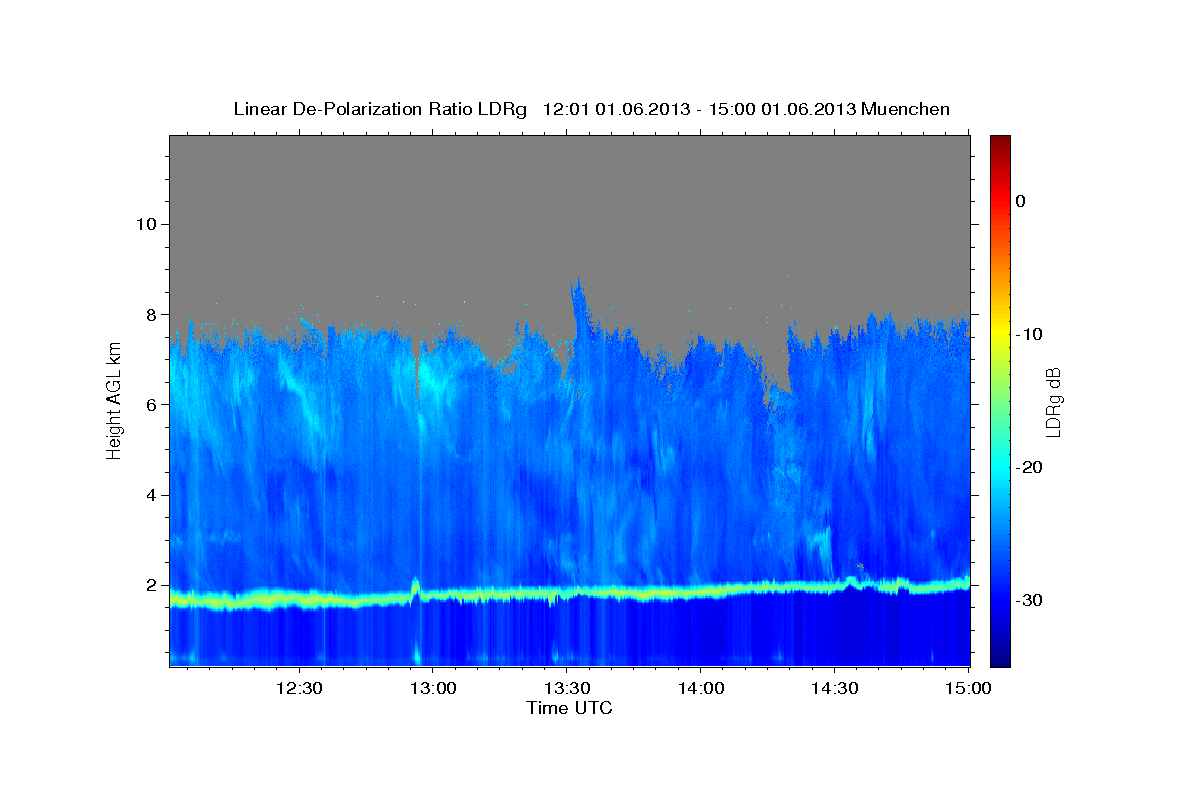Click the colorbar value -30
Viewport: 1200px width, 800px height.
pos(1029,600)
